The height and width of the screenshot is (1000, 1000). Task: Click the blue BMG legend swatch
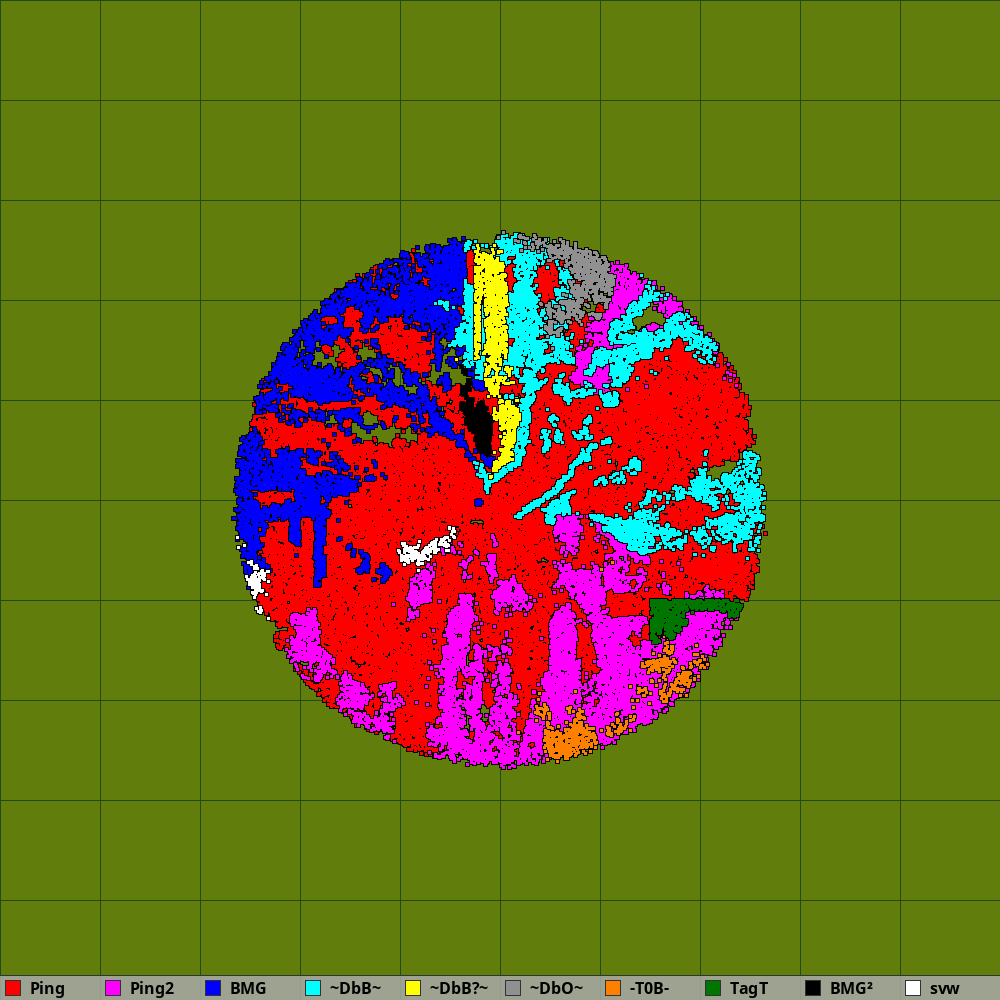click(213, 988)
